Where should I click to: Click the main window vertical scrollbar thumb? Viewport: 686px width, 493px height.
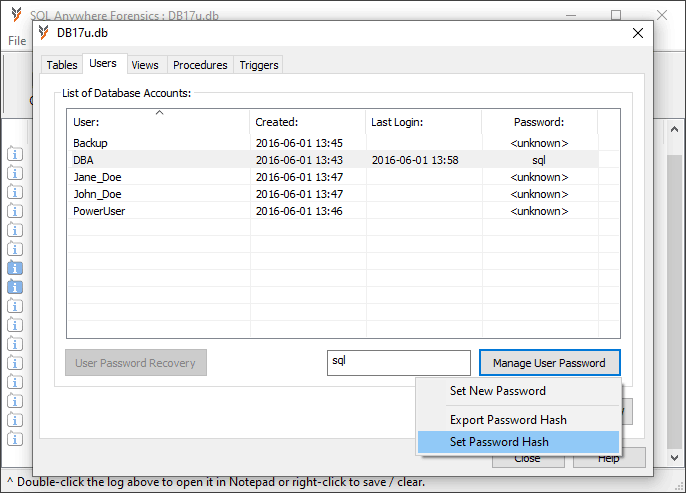tap(674, 301)
